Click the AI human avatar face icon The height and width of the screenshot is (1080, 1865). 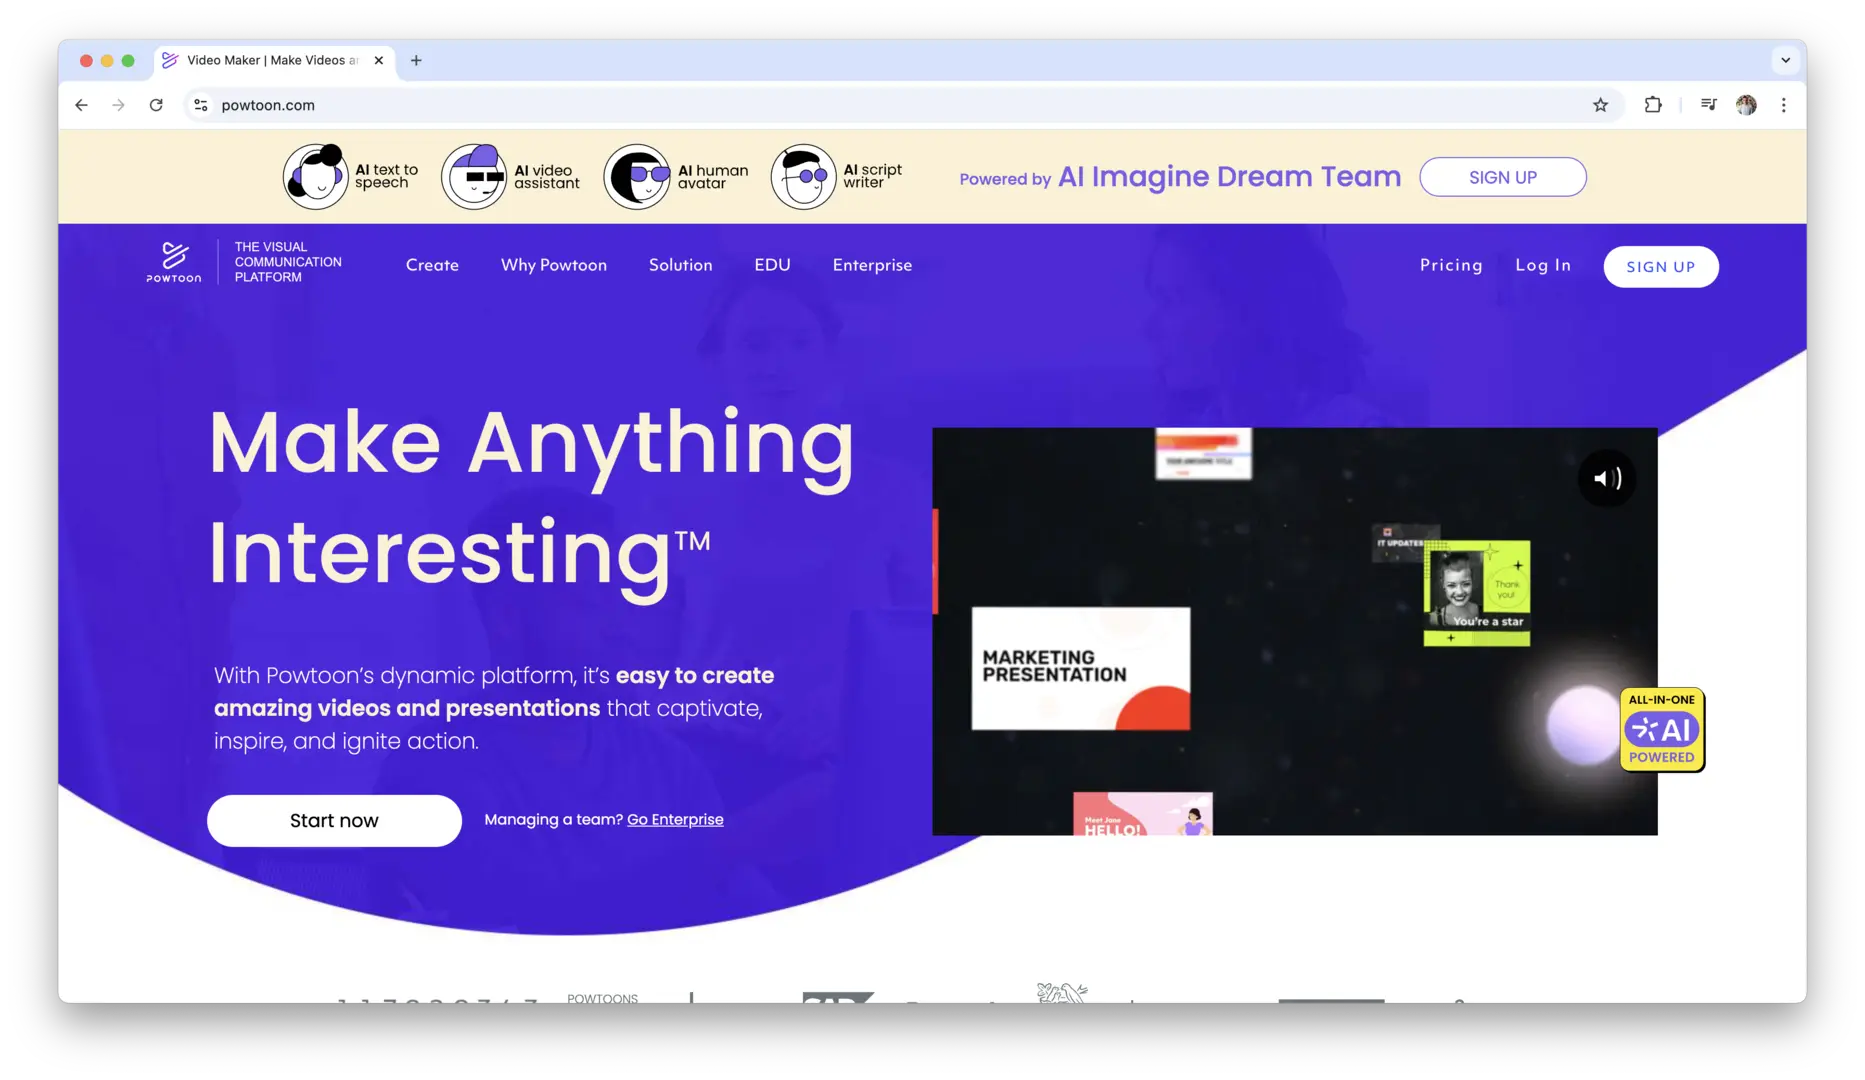[636, 176]
